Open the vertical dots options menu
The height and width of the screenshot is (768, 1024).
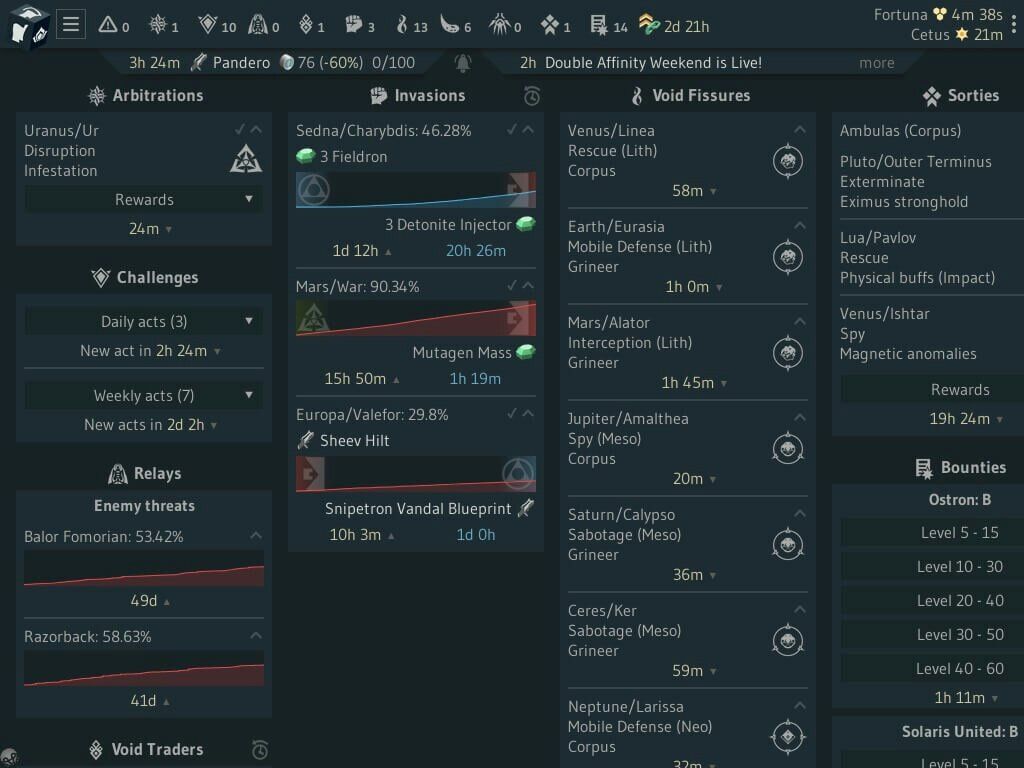[1014, 24]
